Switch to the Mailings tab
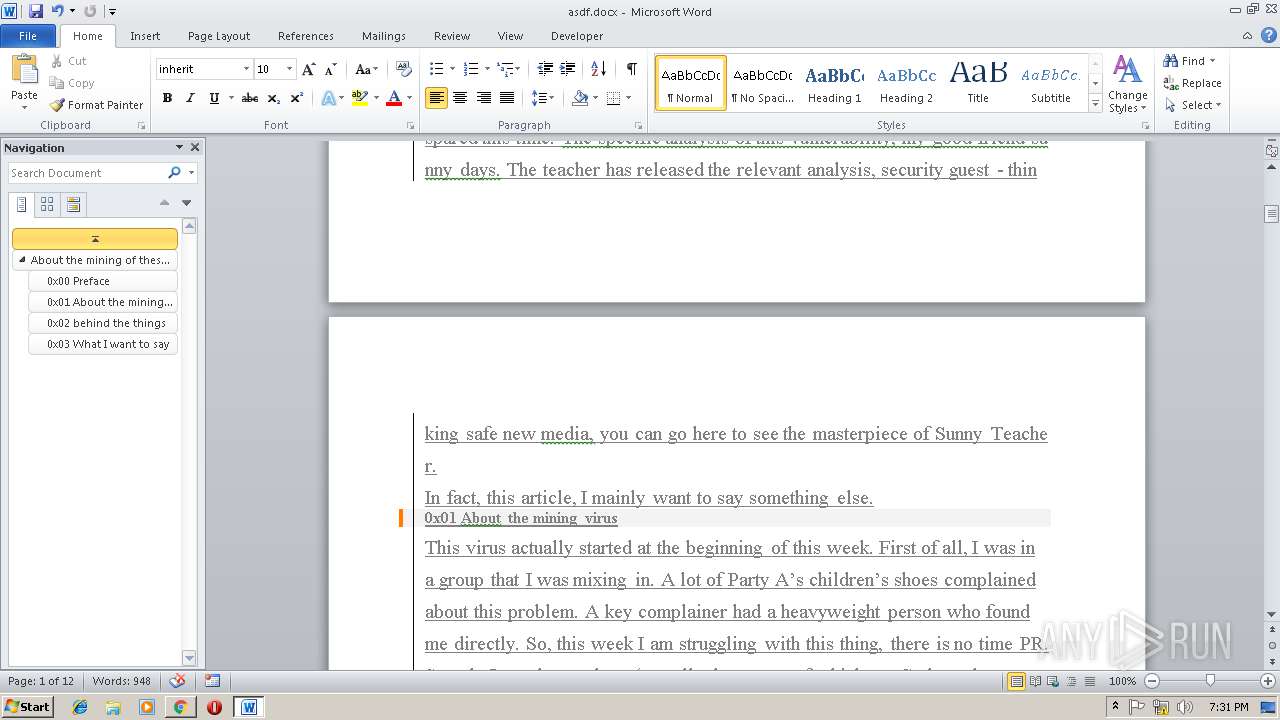1280x720 pixels. [384, 36]
